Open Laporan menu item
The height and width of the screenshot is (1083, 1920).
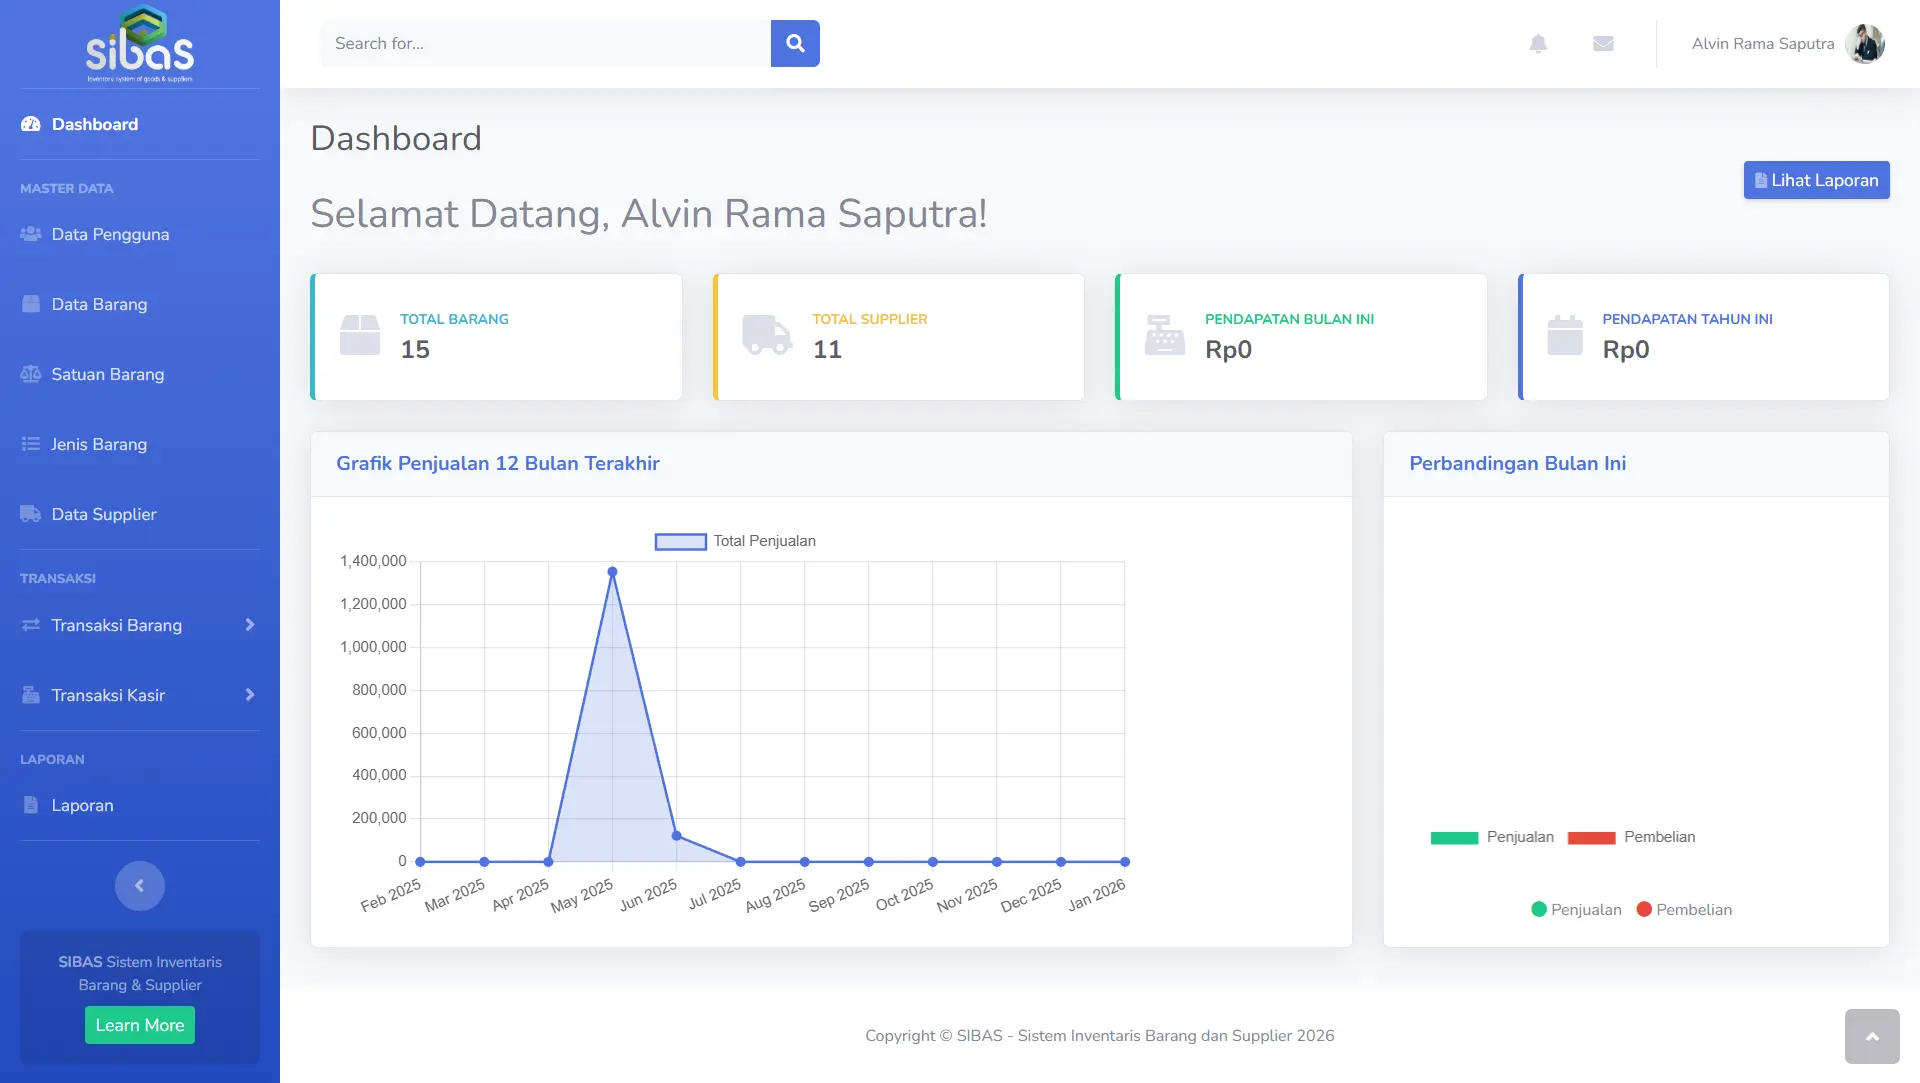(140, 805)
